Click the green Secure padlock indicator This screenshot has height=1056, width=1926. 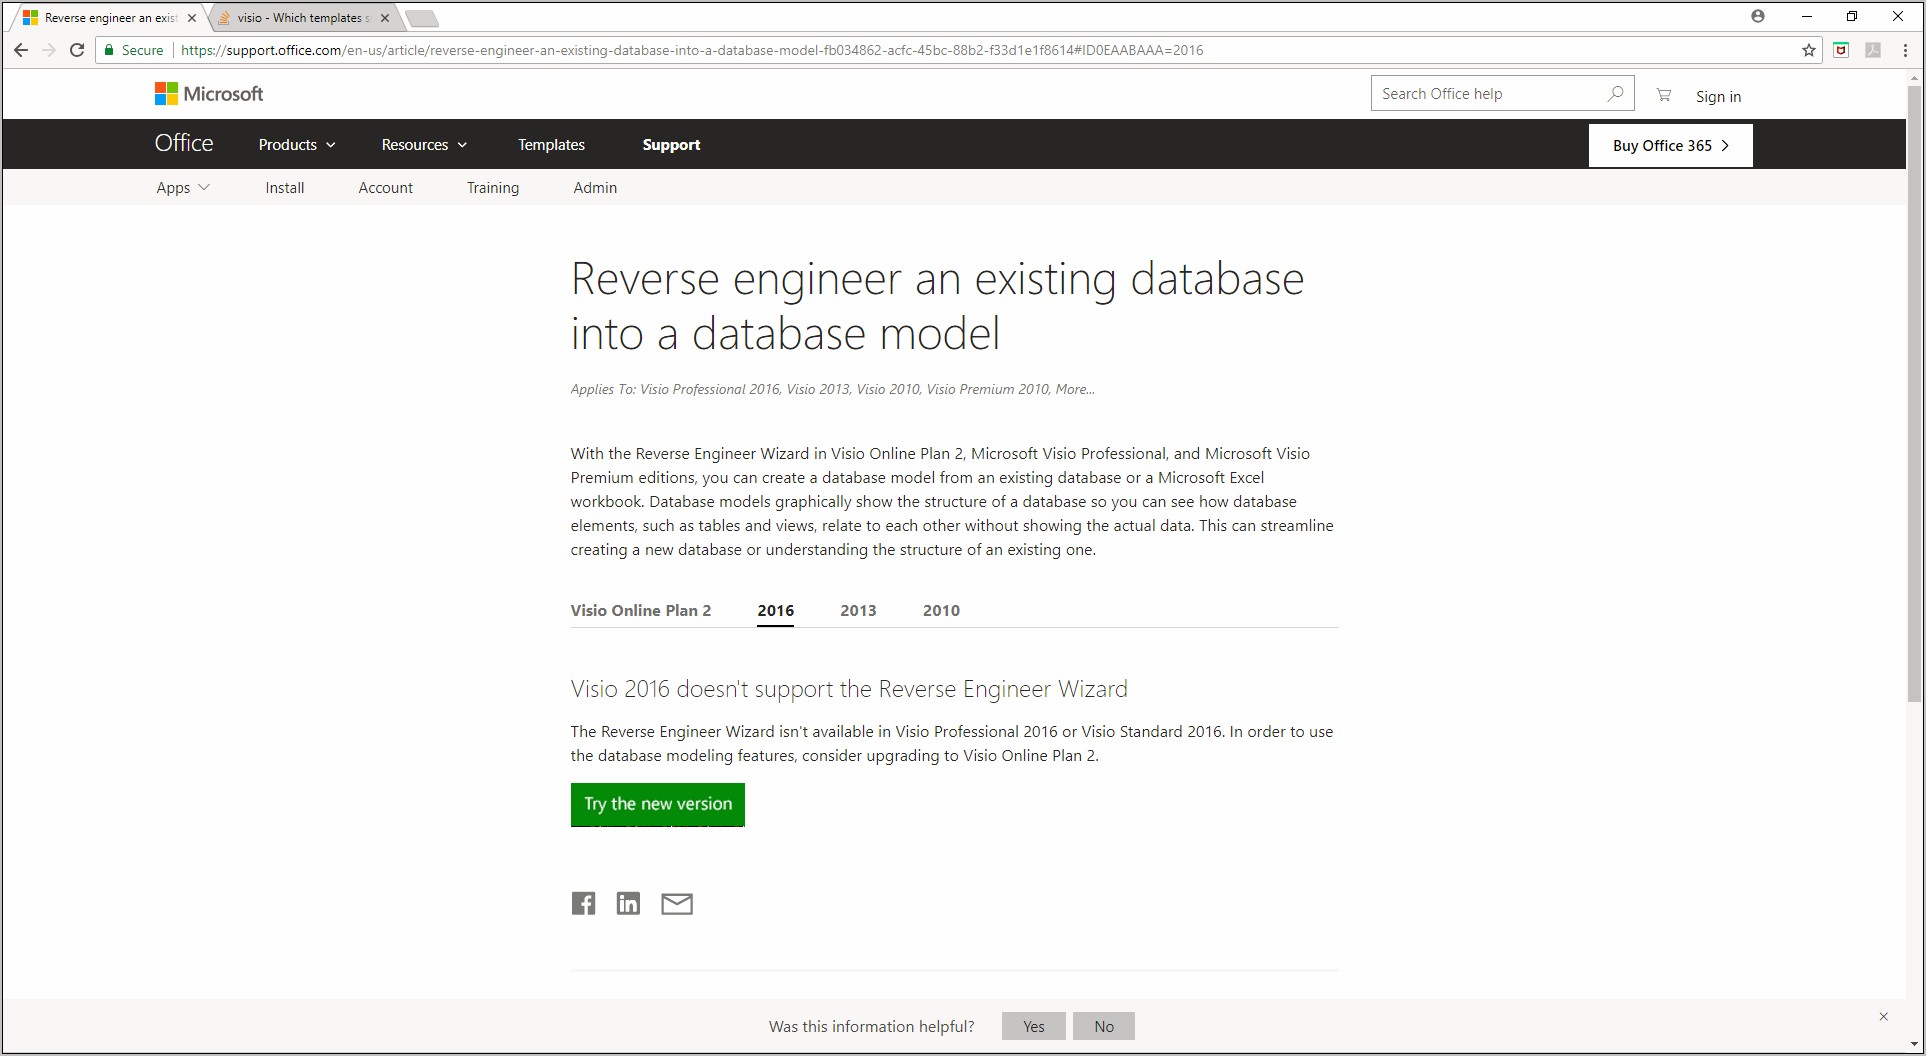click(x=134, y=50)
